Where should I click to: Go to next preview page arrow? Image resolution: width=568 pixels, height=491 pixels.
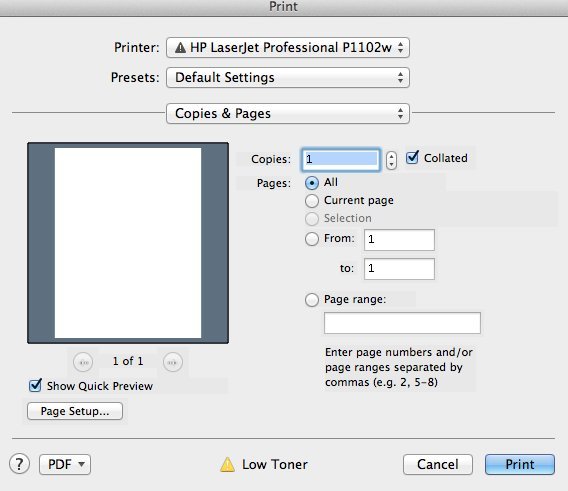click(x=172, y=362)
